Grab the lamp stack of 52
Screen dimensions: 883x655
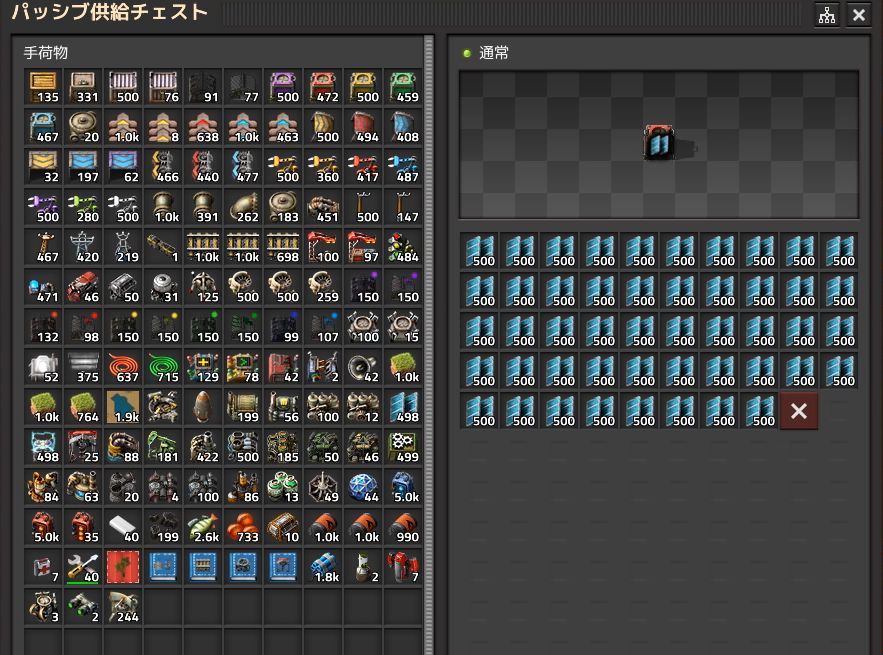(43, 367)
